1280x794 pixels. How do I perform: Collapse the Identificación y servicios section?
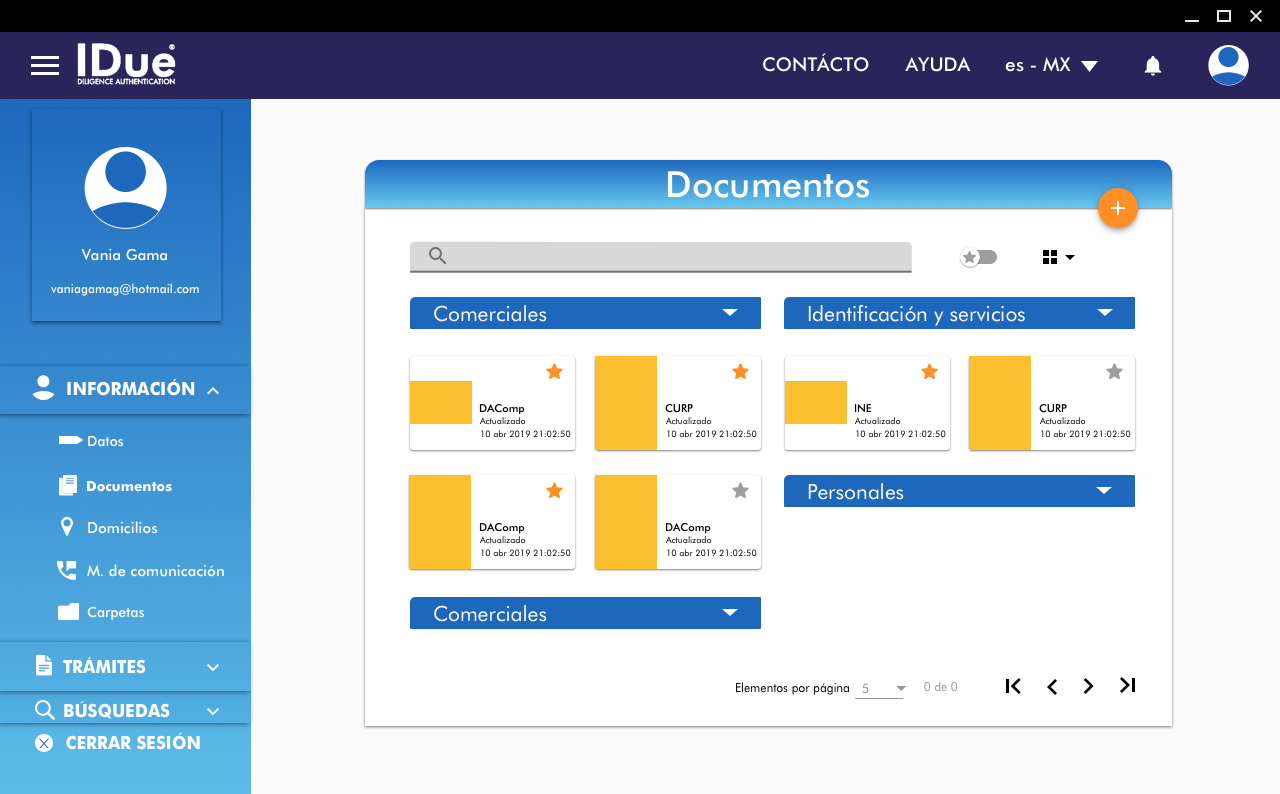(x=1104, y=313)
